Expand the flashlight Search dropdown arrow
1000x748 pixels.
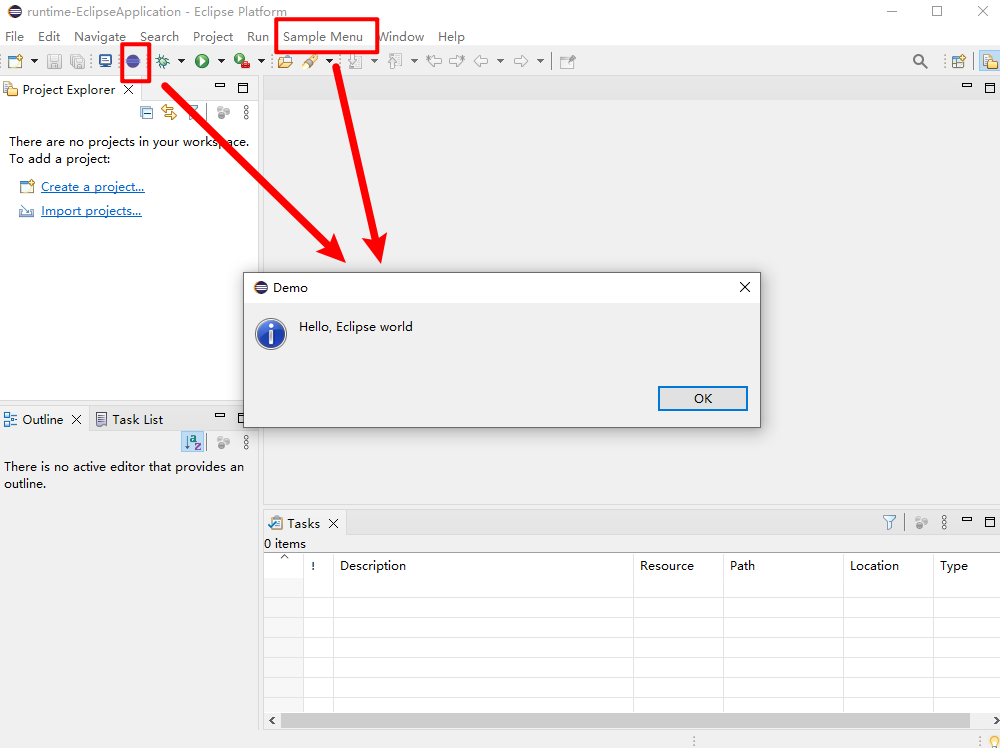pyautogui.click(x=330, y=61)
